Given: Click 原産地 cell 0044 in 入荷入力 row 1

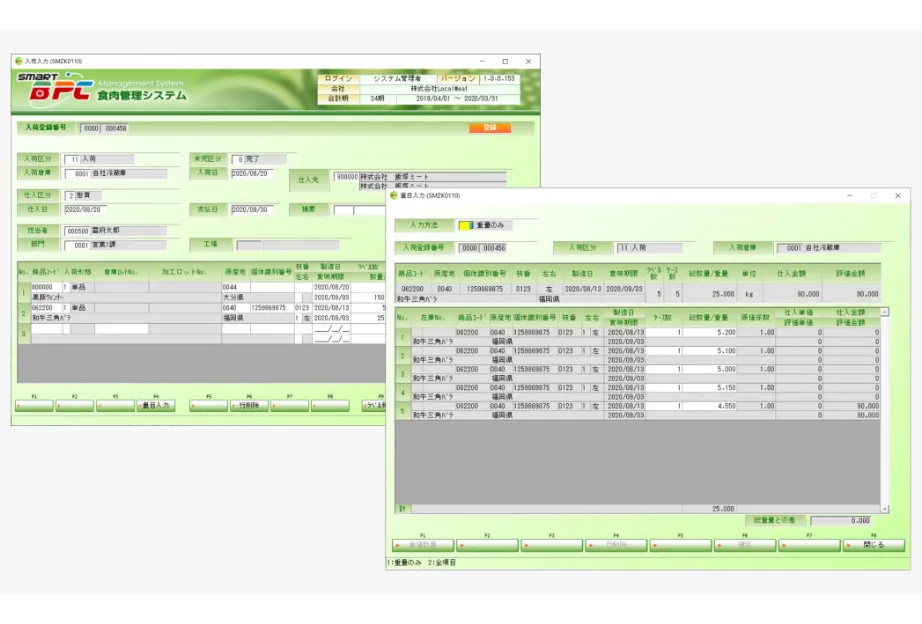Looking at the screenshot, I should point(236,287).
